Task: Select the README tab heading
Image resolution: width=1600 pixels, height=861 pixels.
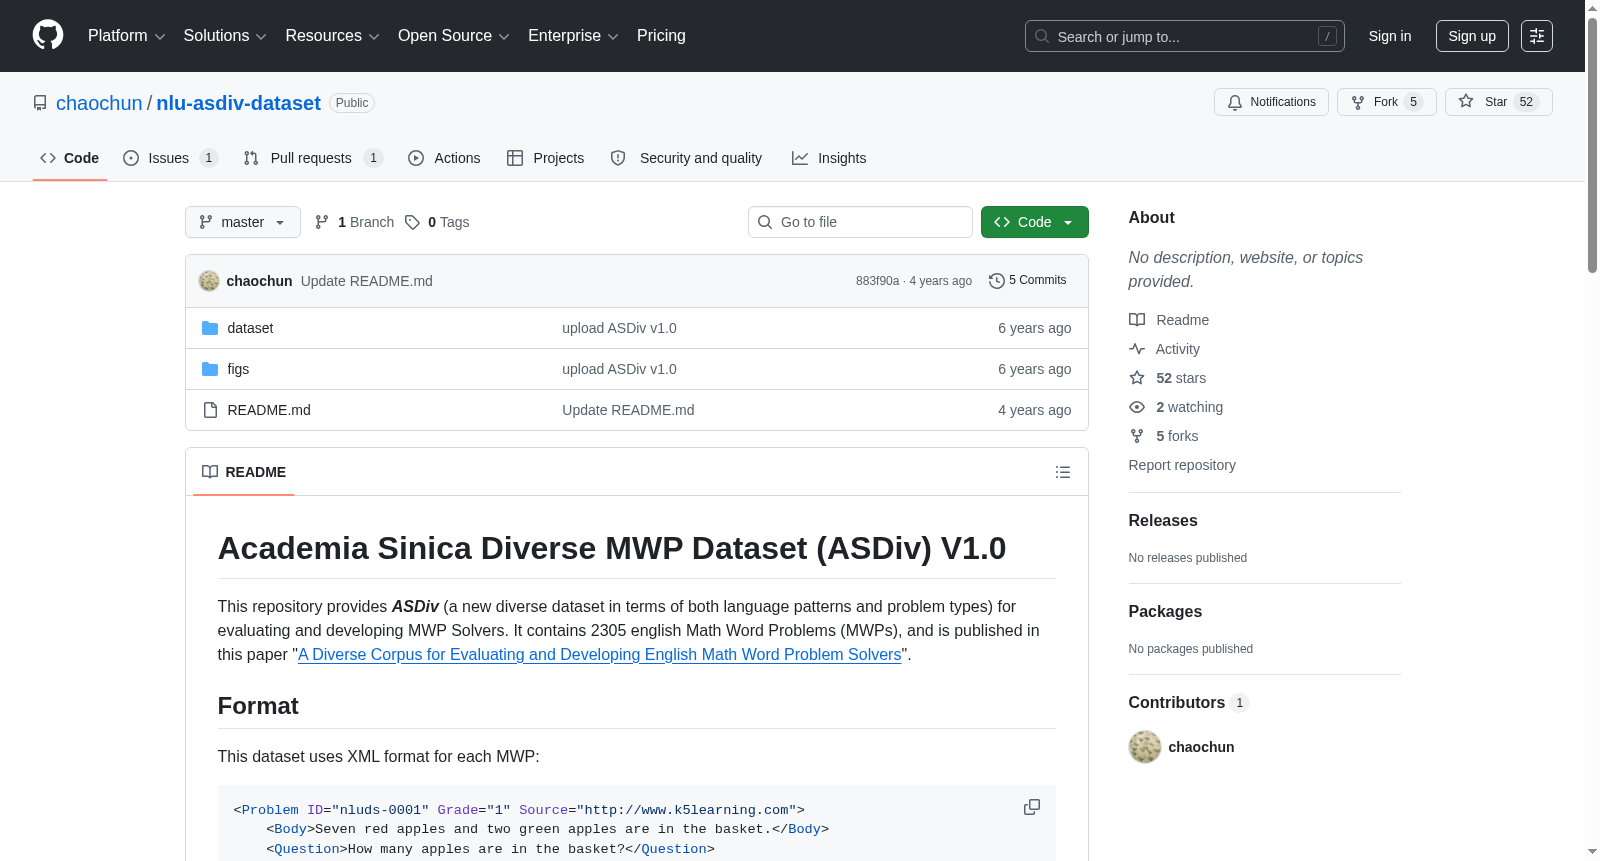Action: [244, 472]
